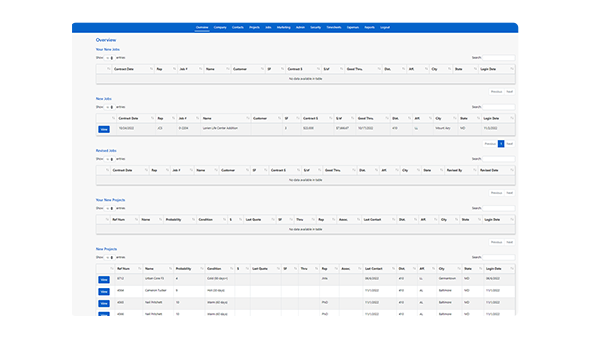This screenshot has width=590, height=360.
Task: Open the Company menu in navigation bar
Action: [x=220, y=27]
